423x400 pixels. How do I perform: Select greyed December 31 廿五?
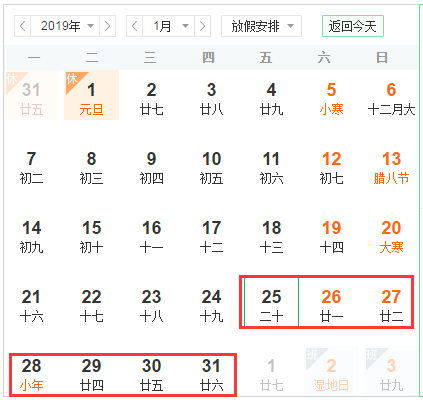(32, 95)
